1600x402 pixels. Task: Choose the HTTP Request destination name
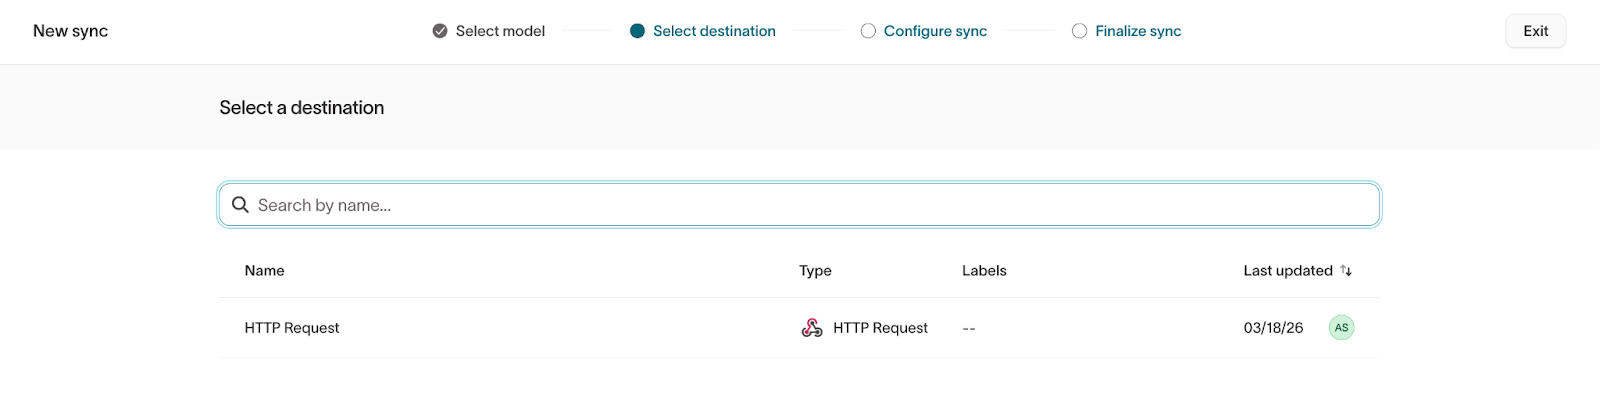(x=292, y=328)
